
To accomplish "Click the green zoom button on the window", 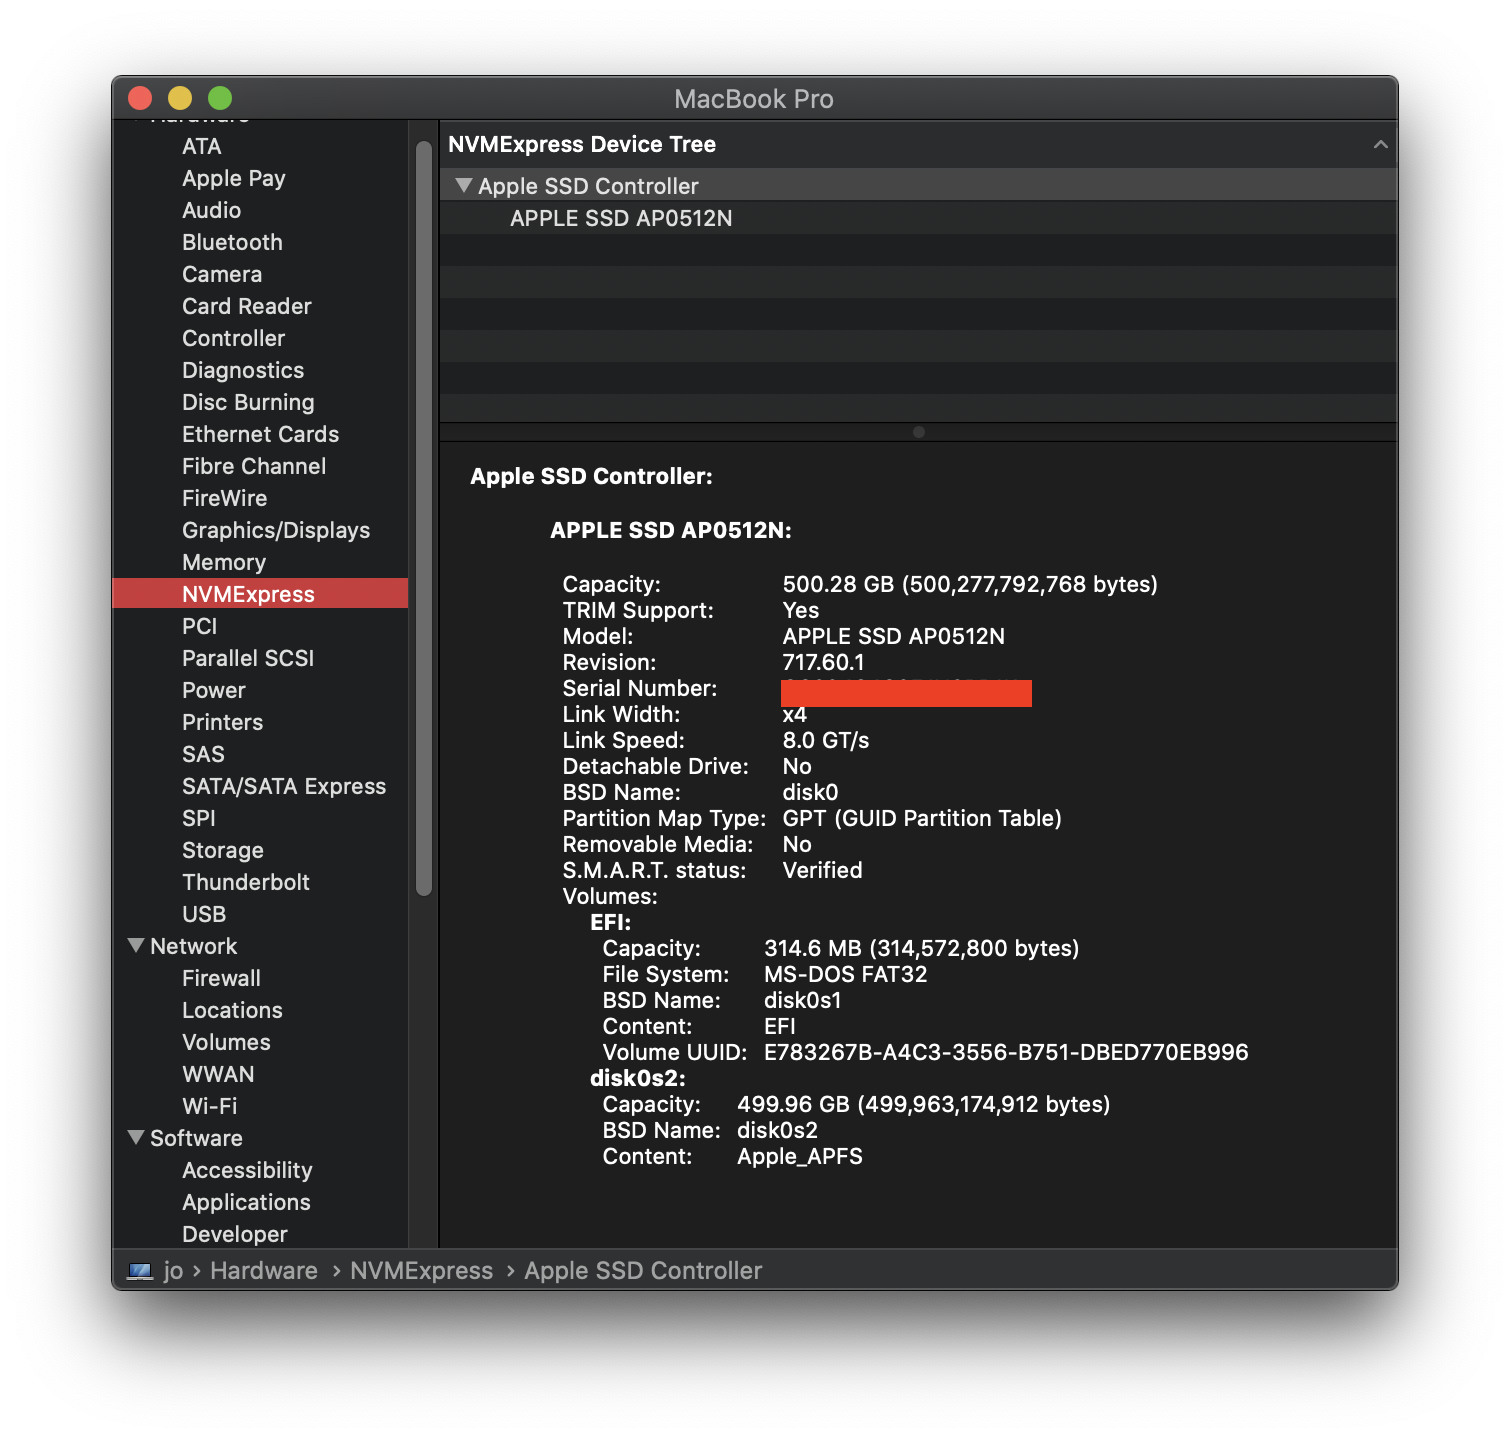I will (x=219, y=98).
